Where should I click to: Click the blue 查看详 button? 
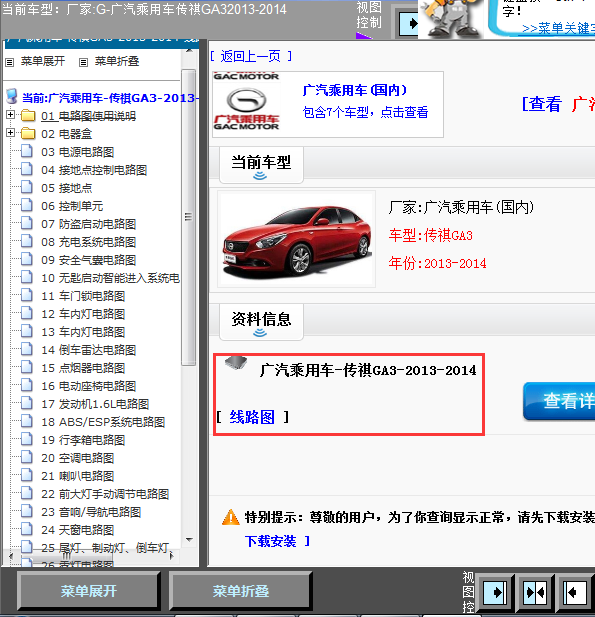[x=559, y=401]
